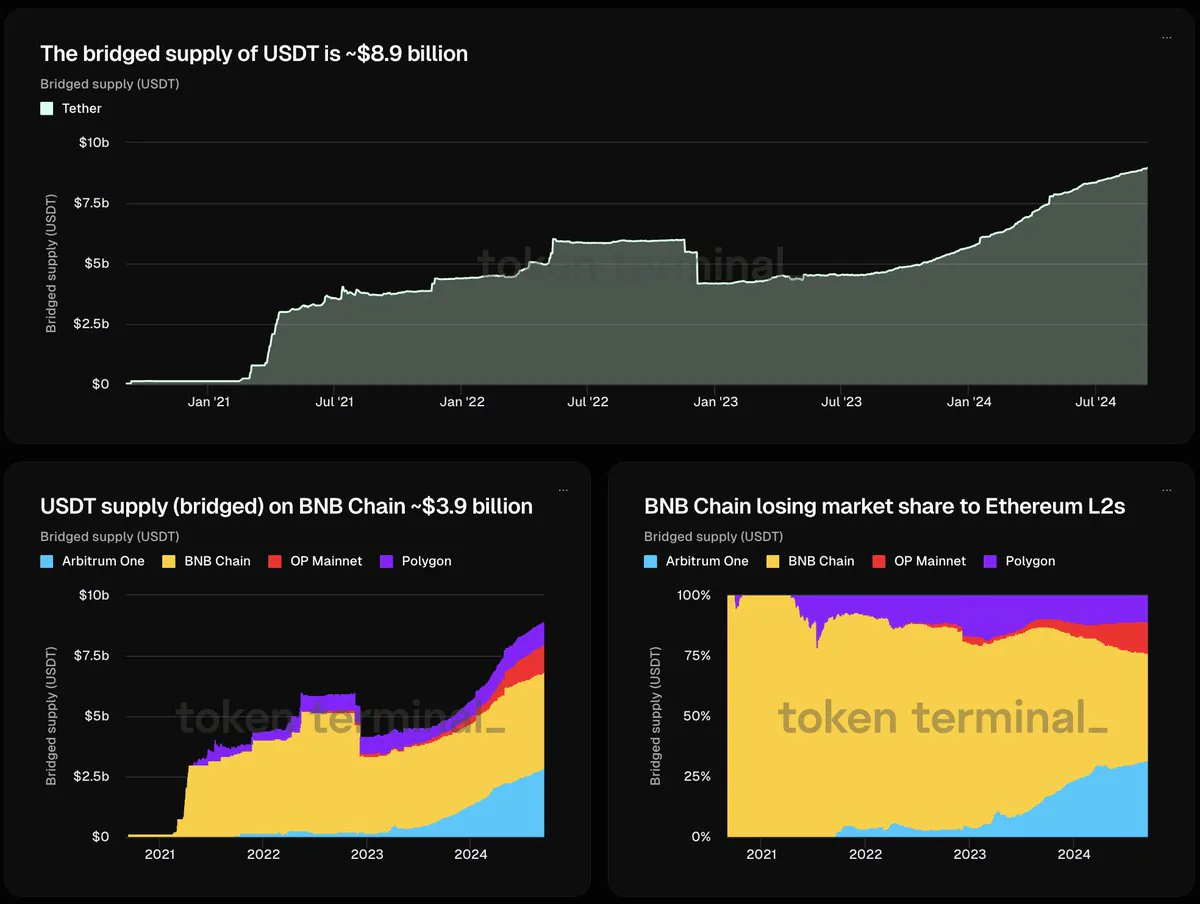The height and width of the screenshot is (904, 1200).
Task: Toggle Arbitrum One in BNB Chain supply chart legend
Action: click(92, 561)
